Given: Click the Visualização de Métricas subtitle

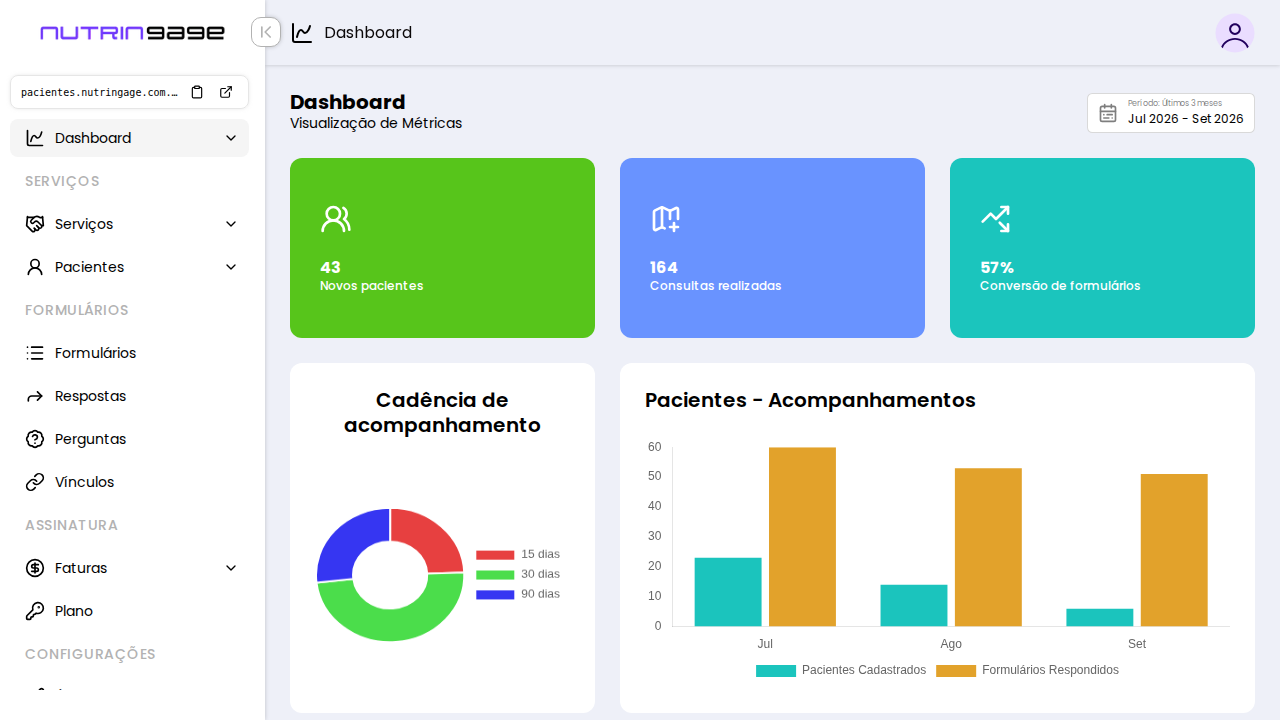Looking at the screenshot, I should [x=376, y=123].
